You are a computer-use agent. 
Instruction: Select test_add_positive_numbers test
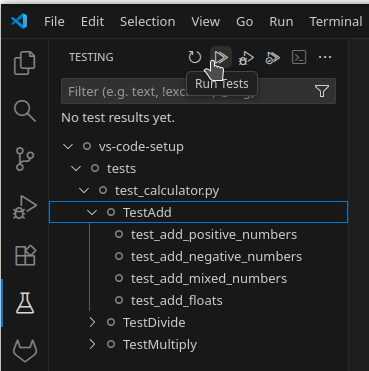click(214, 235)
